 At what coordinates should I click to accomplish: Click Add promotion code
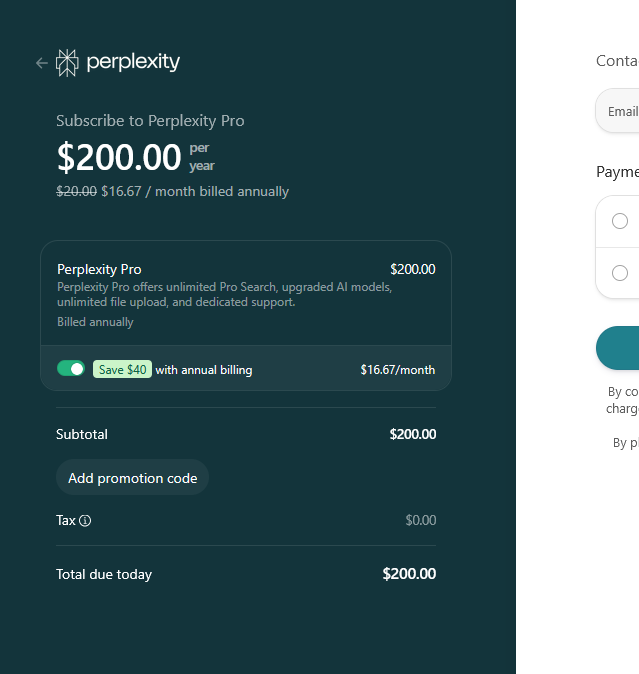click(x=132, y=478)
